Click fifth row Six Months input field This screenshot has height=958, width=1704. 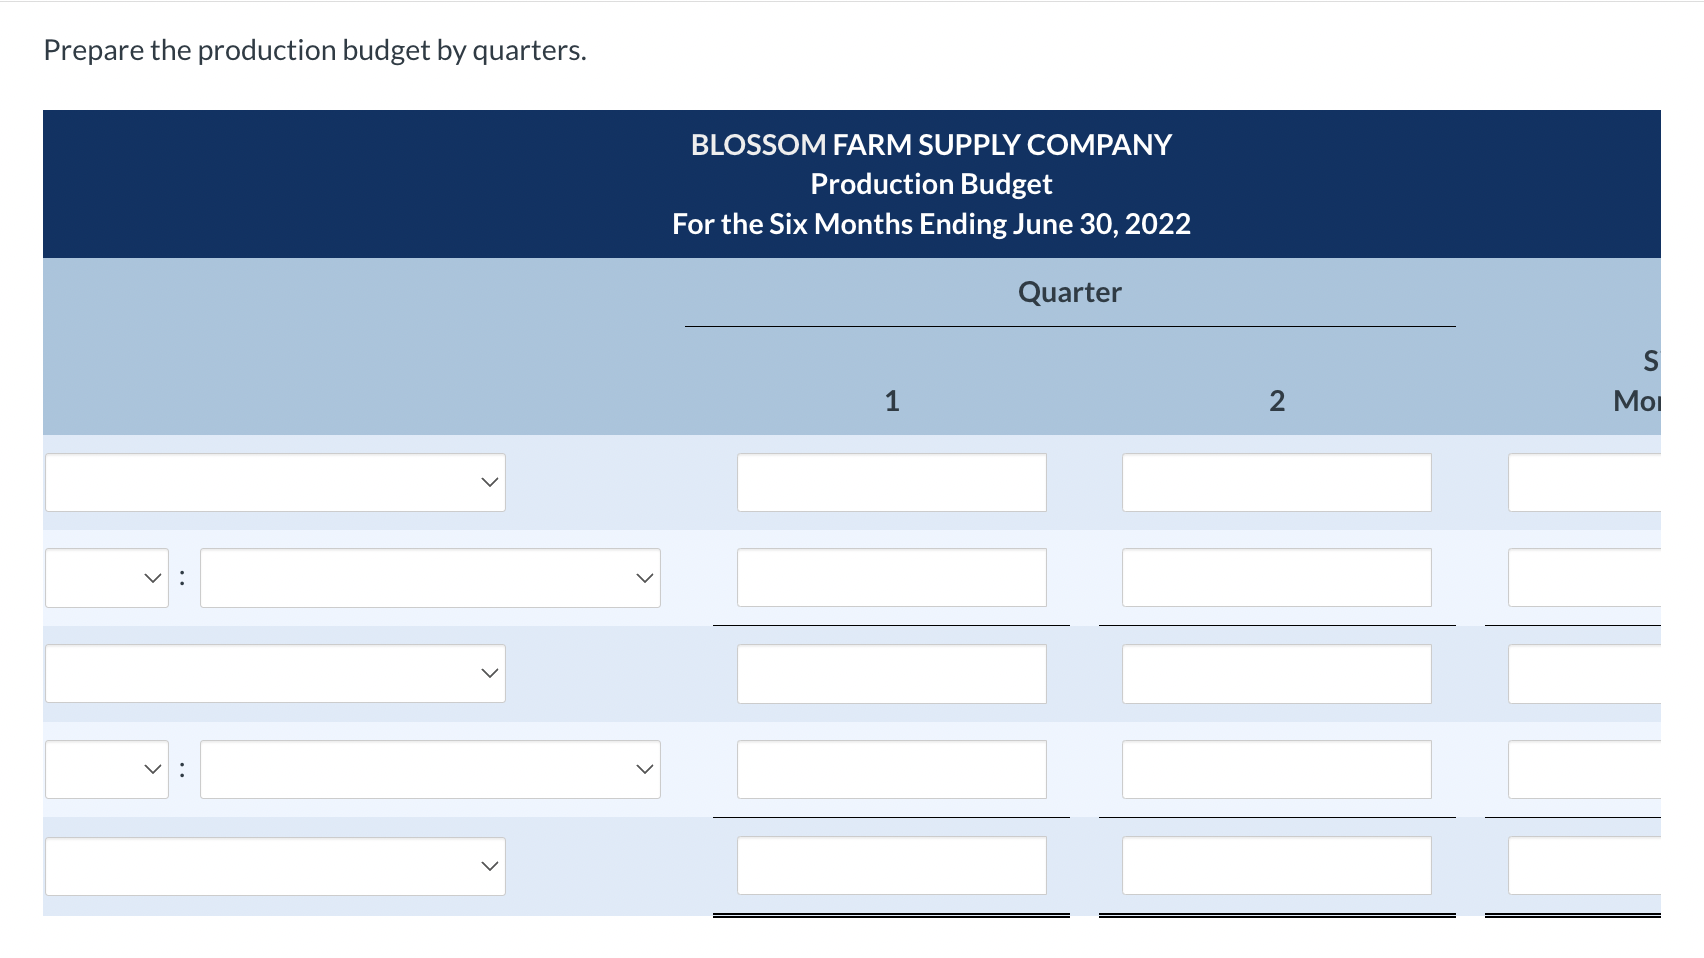click(1584, 865)
